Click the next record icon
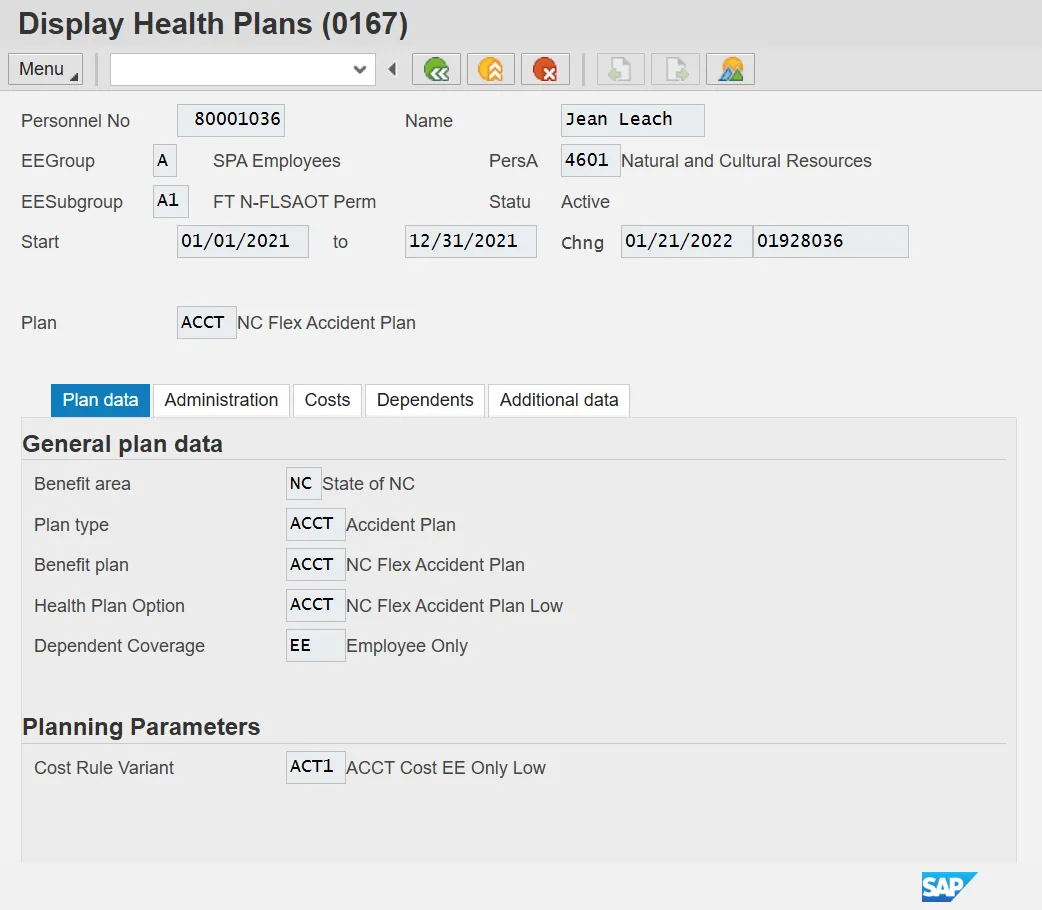Viewport: 1042px width, 910px height. pos(675,69)
